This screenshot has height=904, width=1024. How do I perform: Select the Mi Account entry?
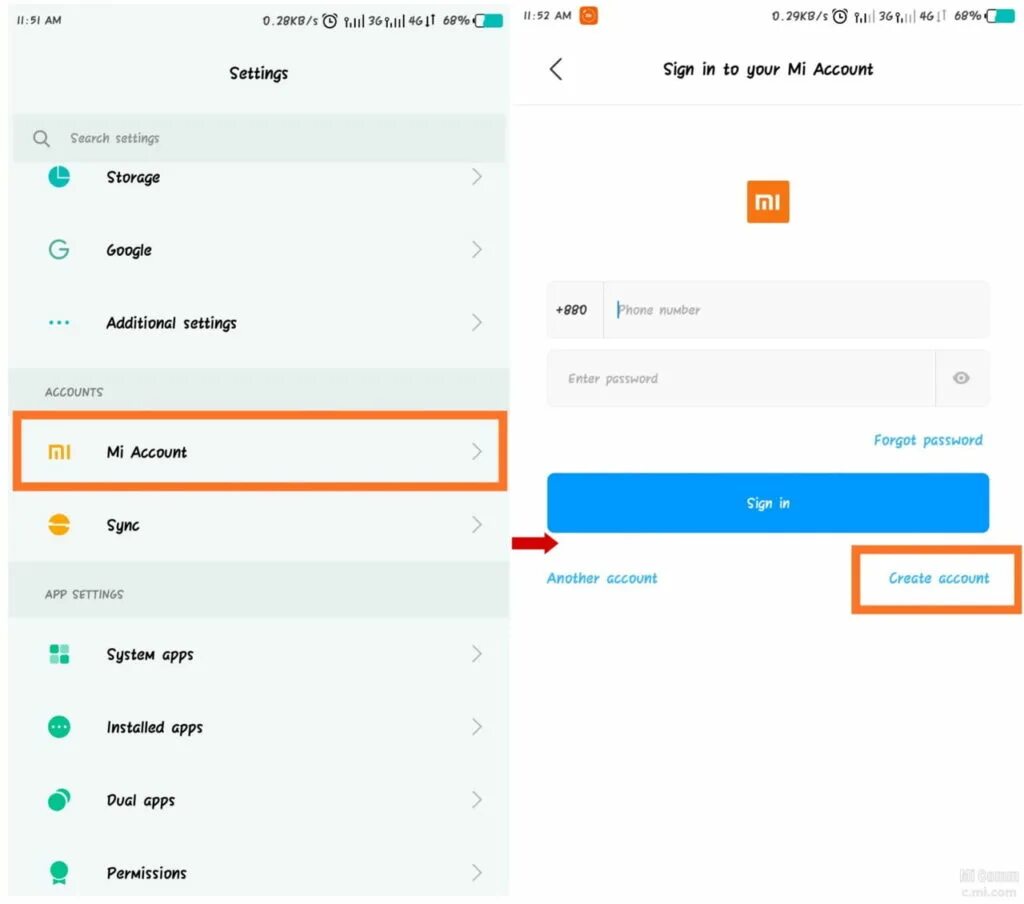tap(259, 452)
